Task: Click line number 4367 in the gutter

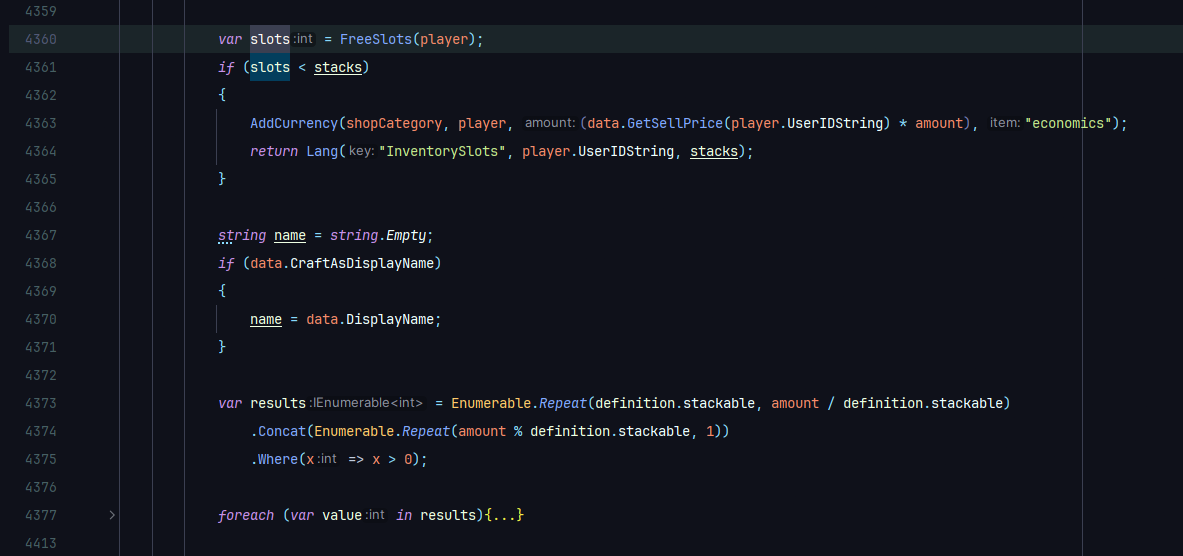Action: pyautogui.click(x=41, y=235)
